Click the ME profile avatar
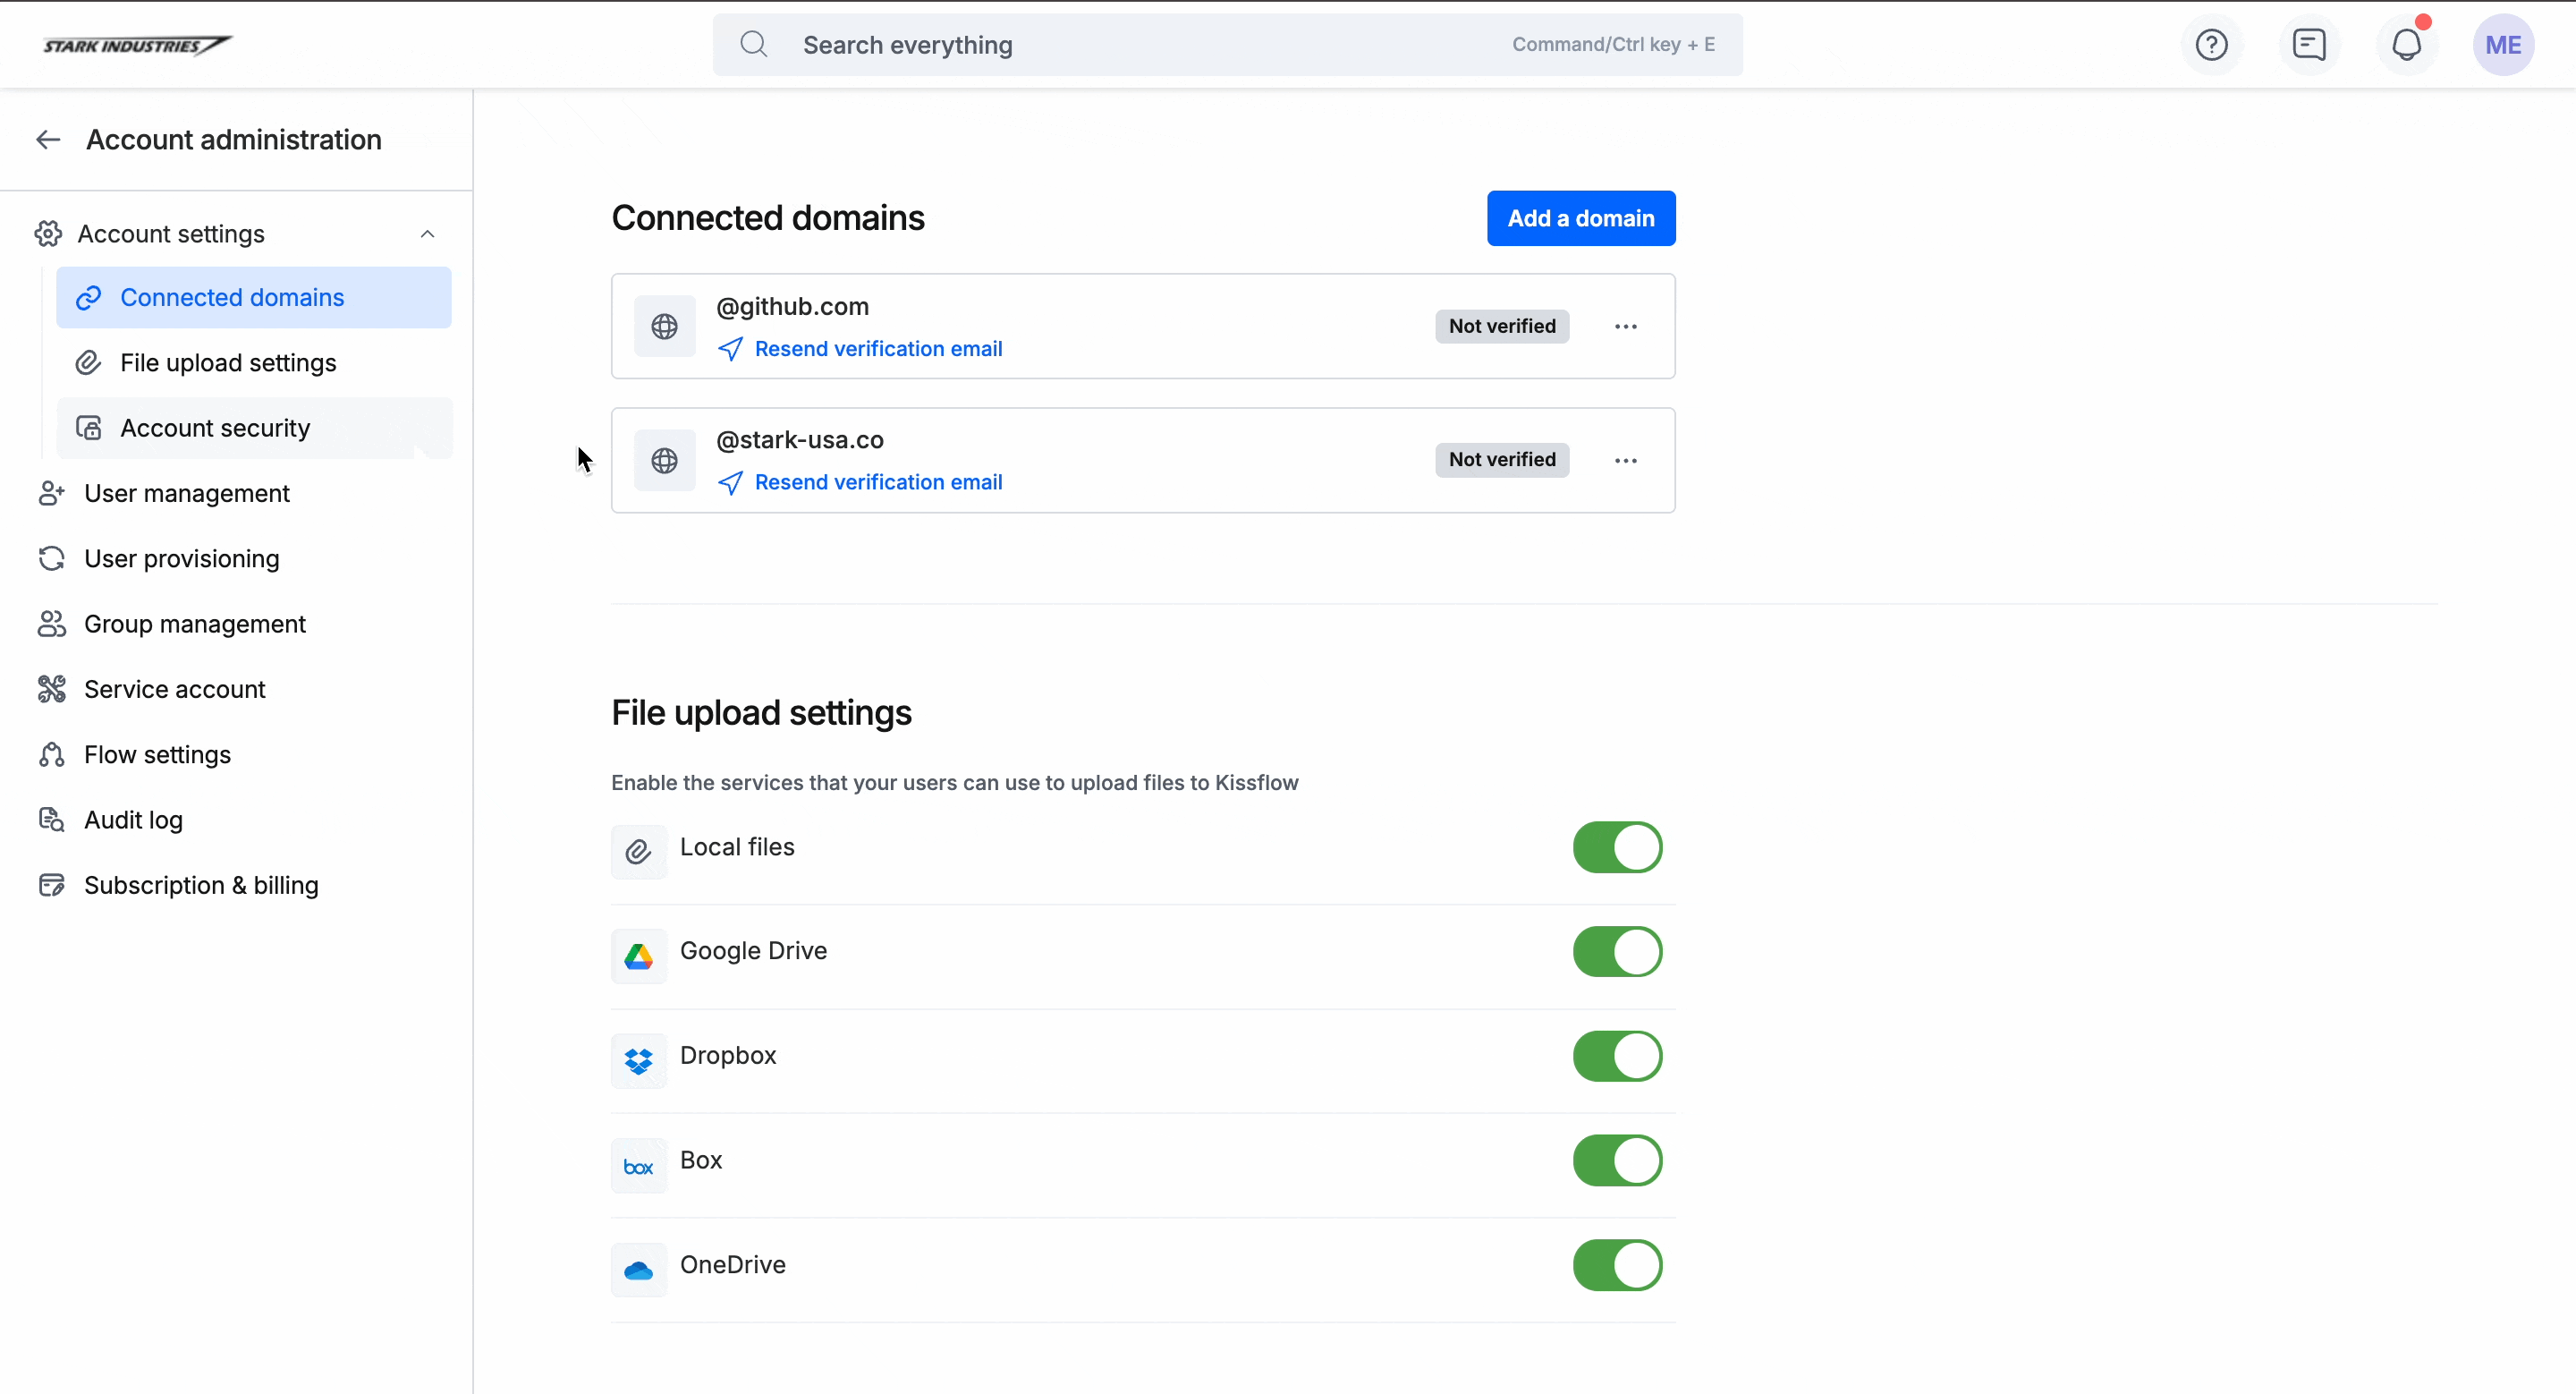This screenshot has width=2576, height=1394. [x=2503, y=45]
